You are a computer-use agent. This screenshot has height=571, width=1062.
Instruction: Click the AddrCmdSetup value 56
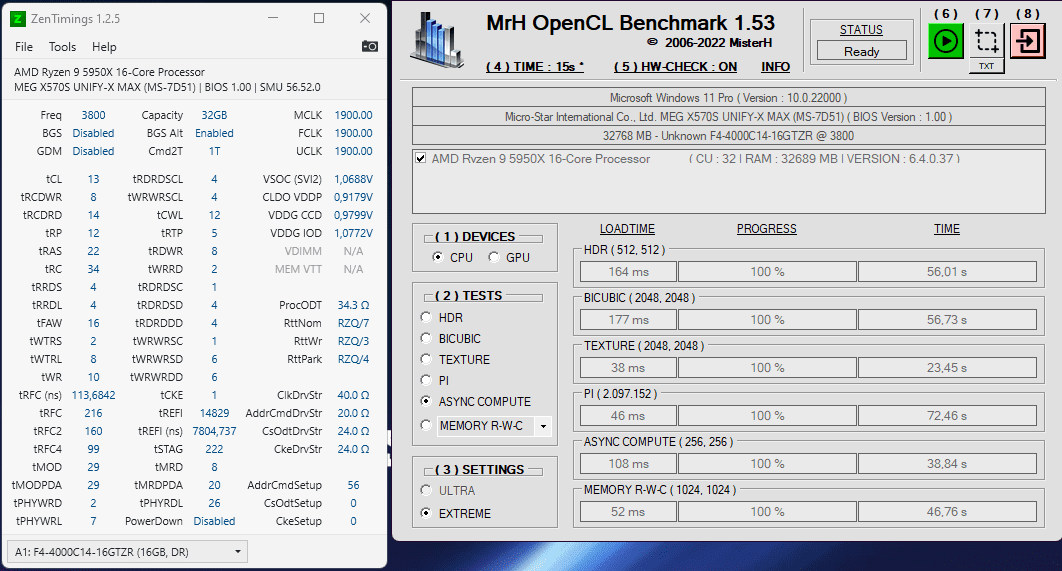point(354,486)
